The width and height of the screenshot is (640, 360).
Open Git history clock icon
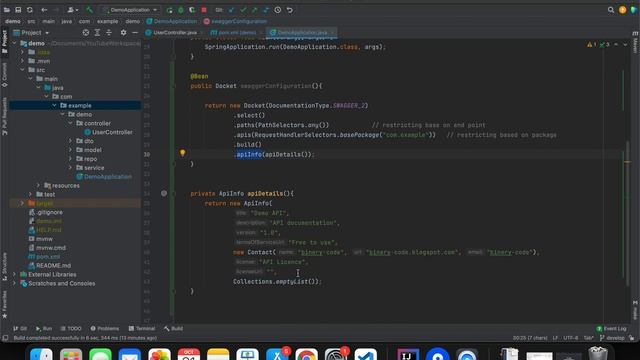coord(278,10)
